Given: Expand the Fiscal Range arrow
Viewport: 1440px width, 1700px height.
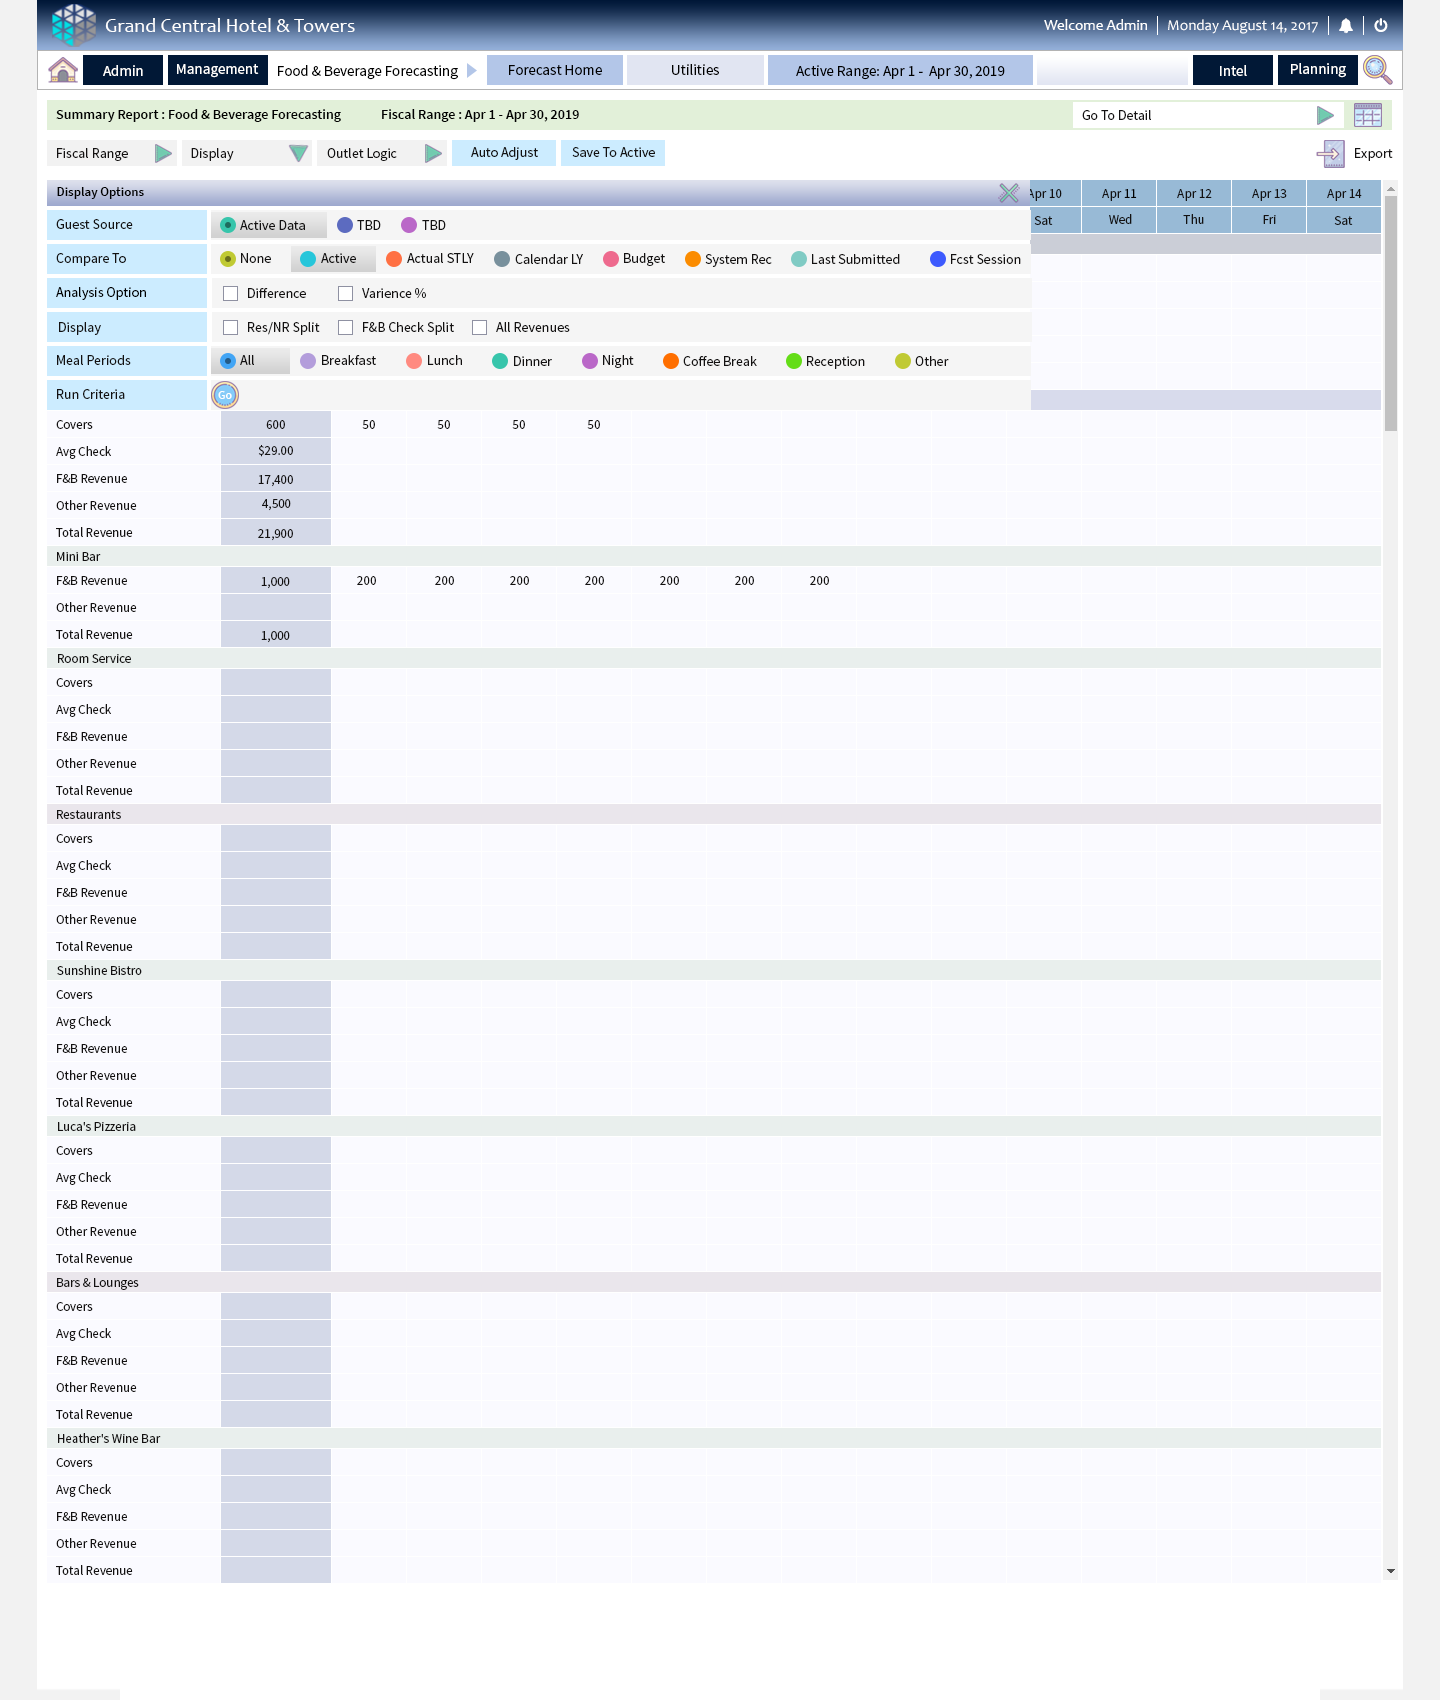Looking at the screenshot, I should pyautogui.click(x=163, y=153).
